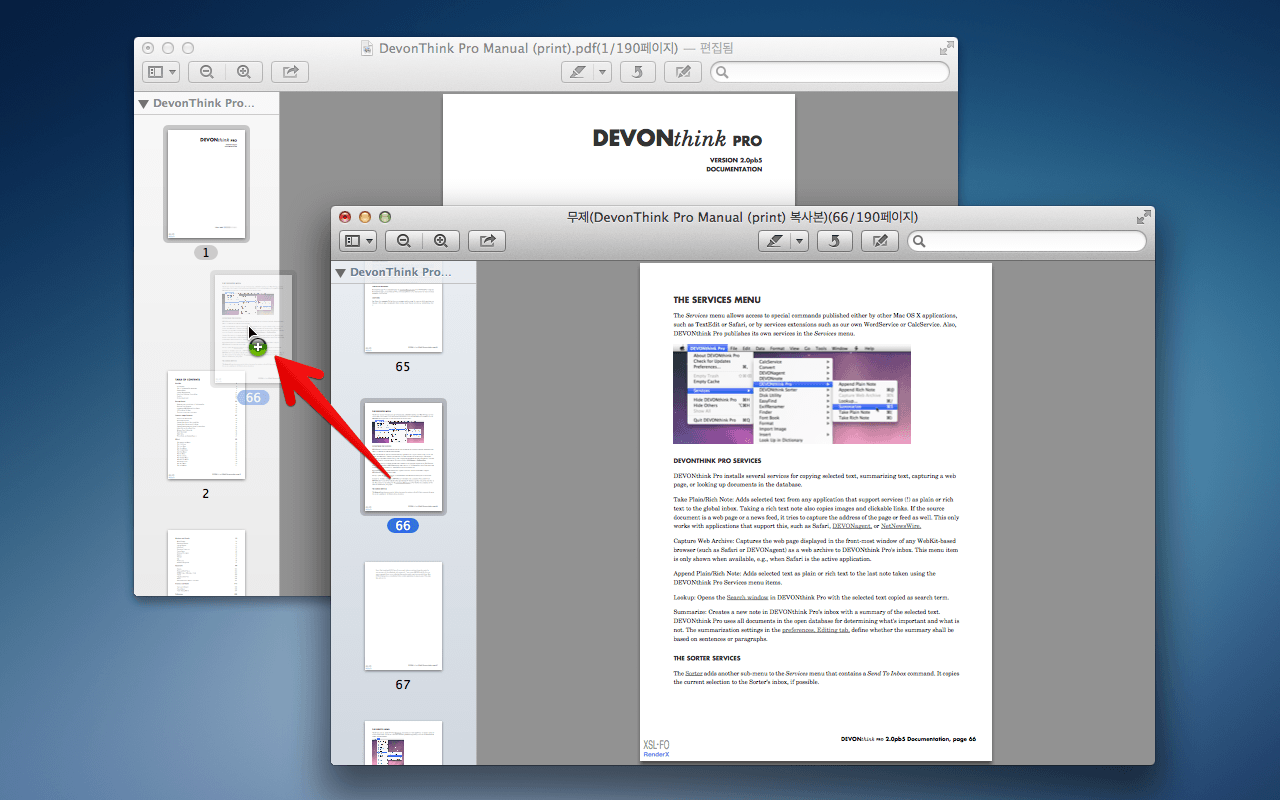Zoom in in the back Preview window
The image size is (1280, 800).
[x=243, y=72]
